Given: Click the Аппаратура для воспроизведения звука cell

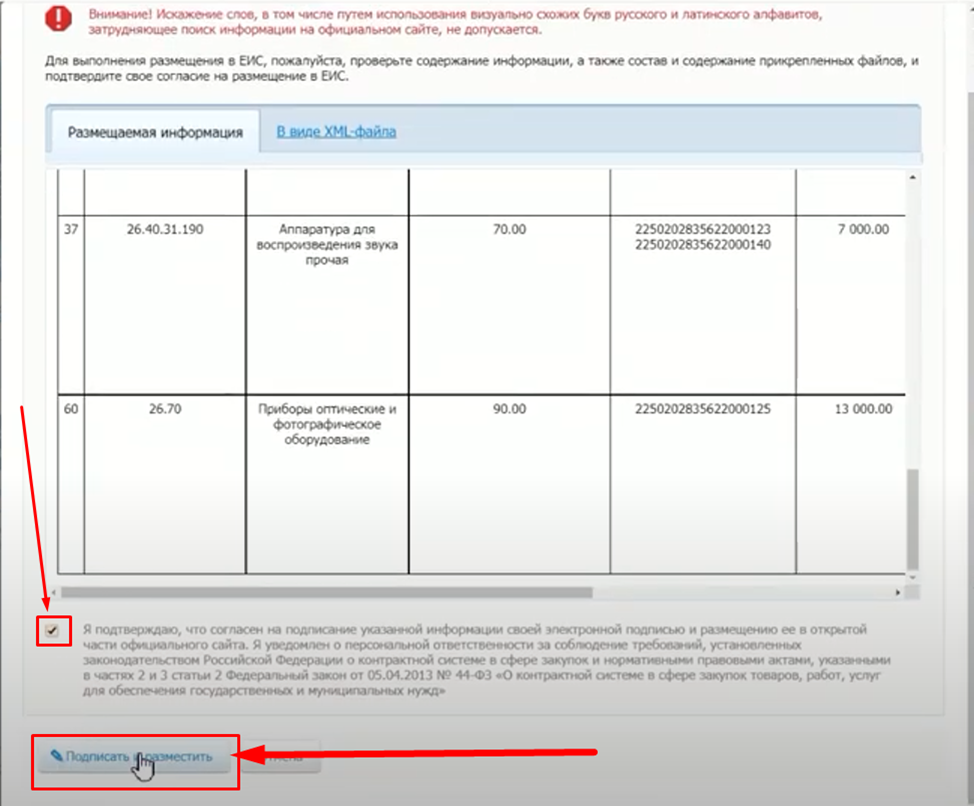Looking at the screenshot, I should tap(328, 245).
